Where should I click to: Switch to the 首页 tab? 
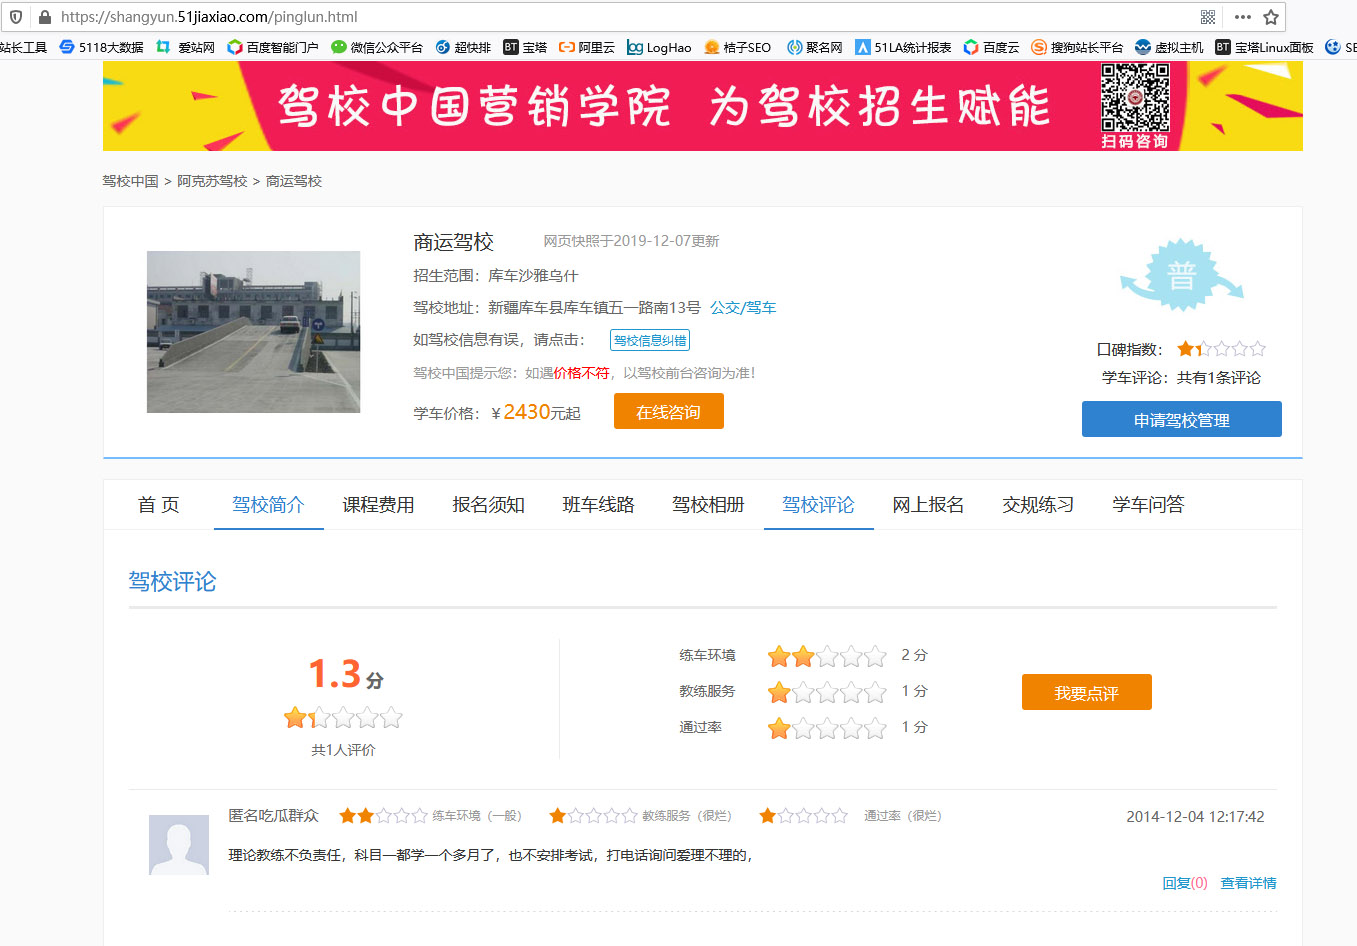[x=159, y=505]
